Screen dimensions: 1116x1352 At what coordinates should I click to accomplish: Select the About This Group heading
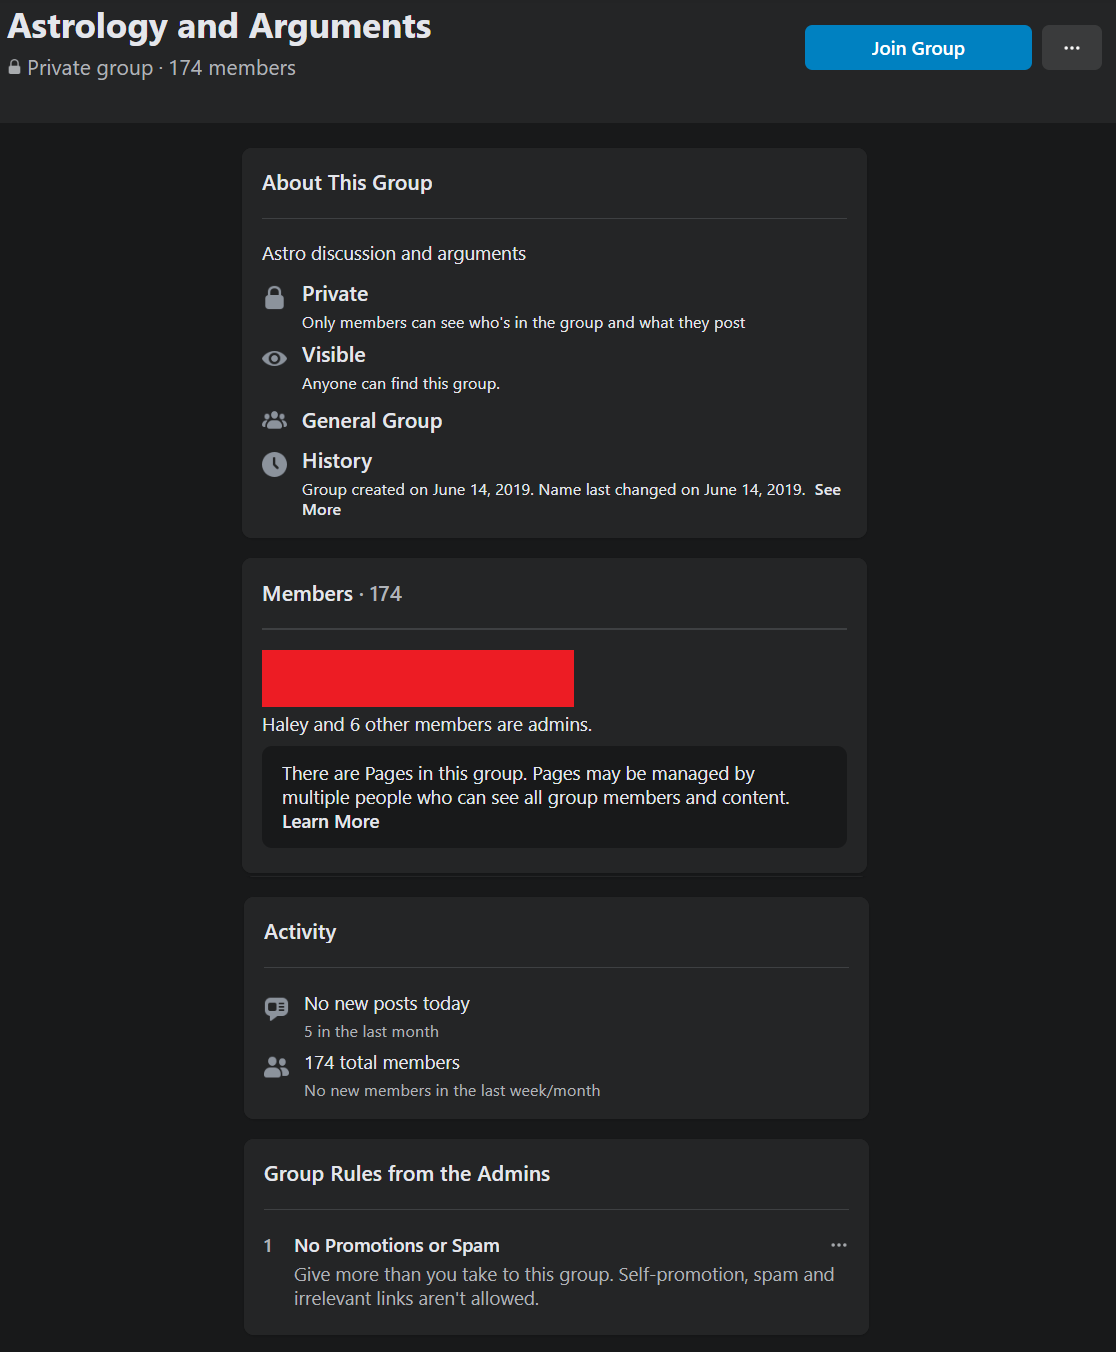(x=347, y=183)
